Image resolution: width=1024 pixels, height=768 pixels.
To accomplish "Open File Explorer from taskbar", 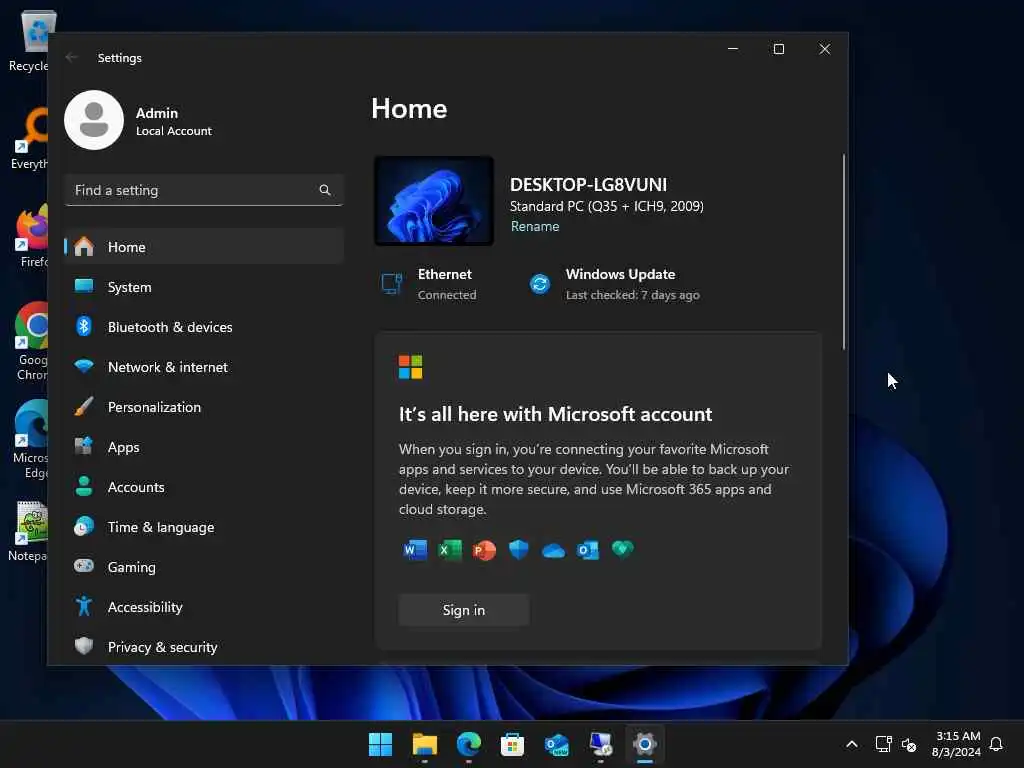I will (424, 744).
